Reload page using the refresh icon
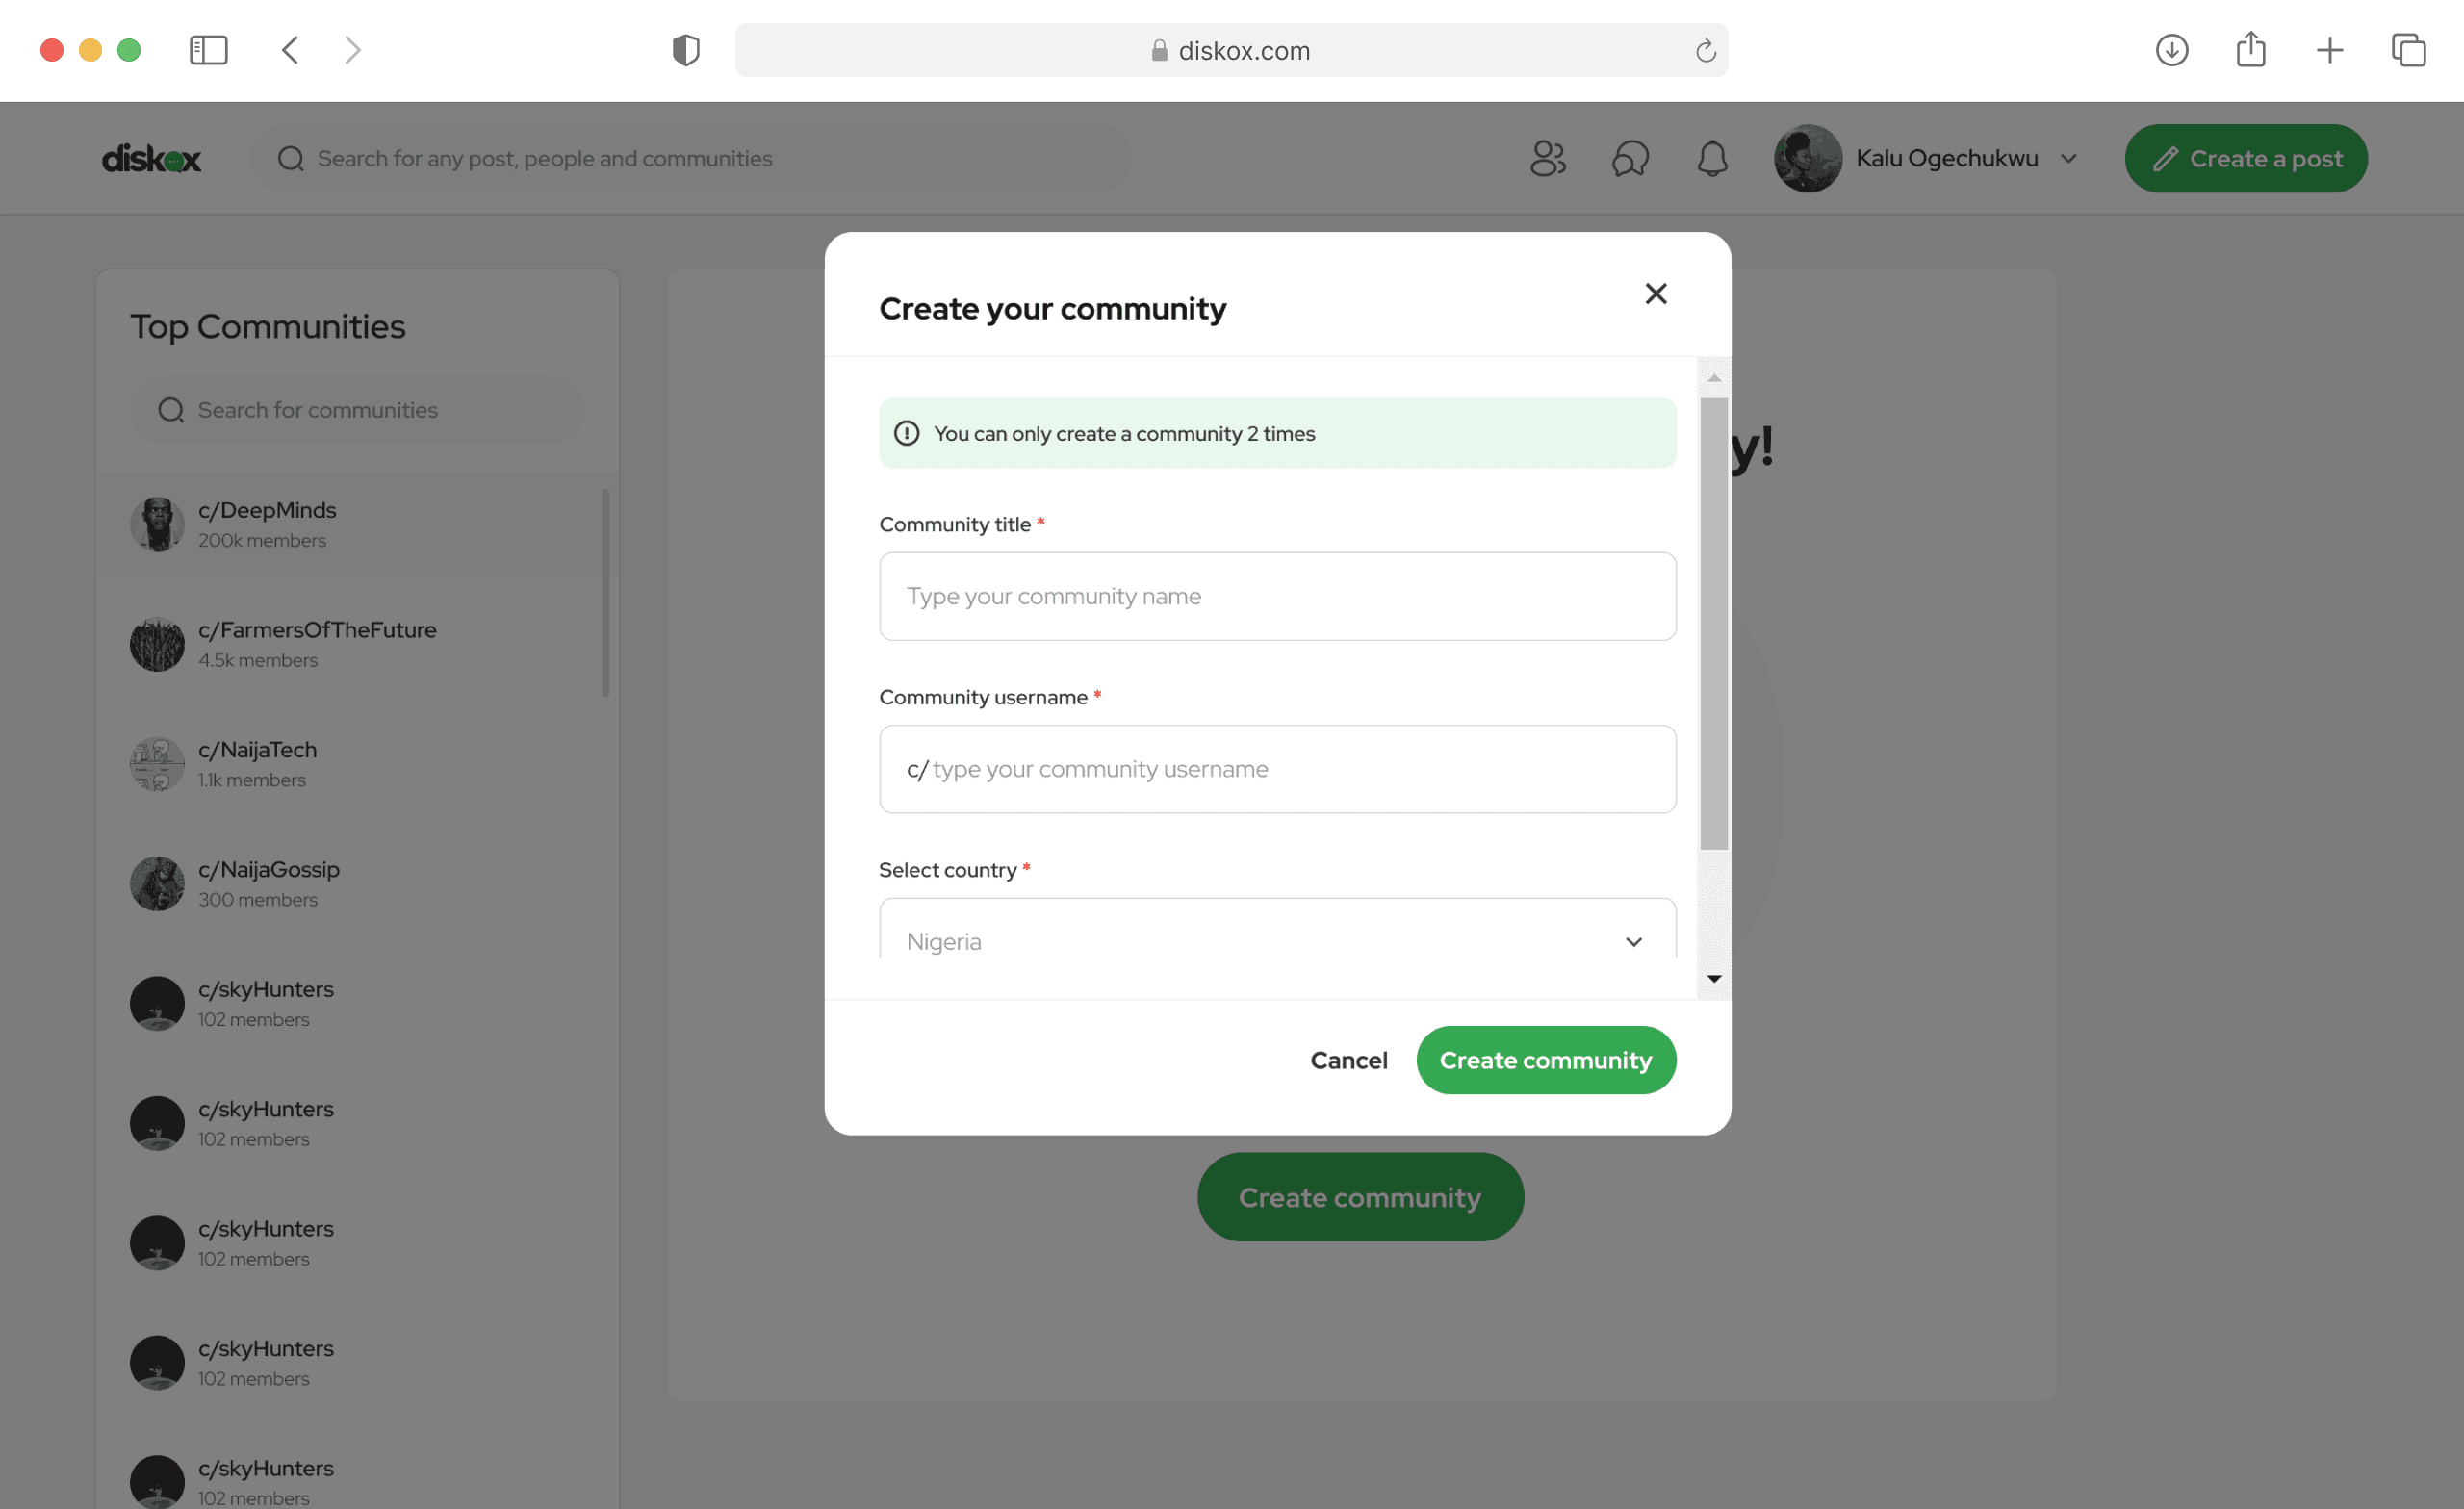The width and height of the screenshot is (2464, 1509). [1705, 50]
